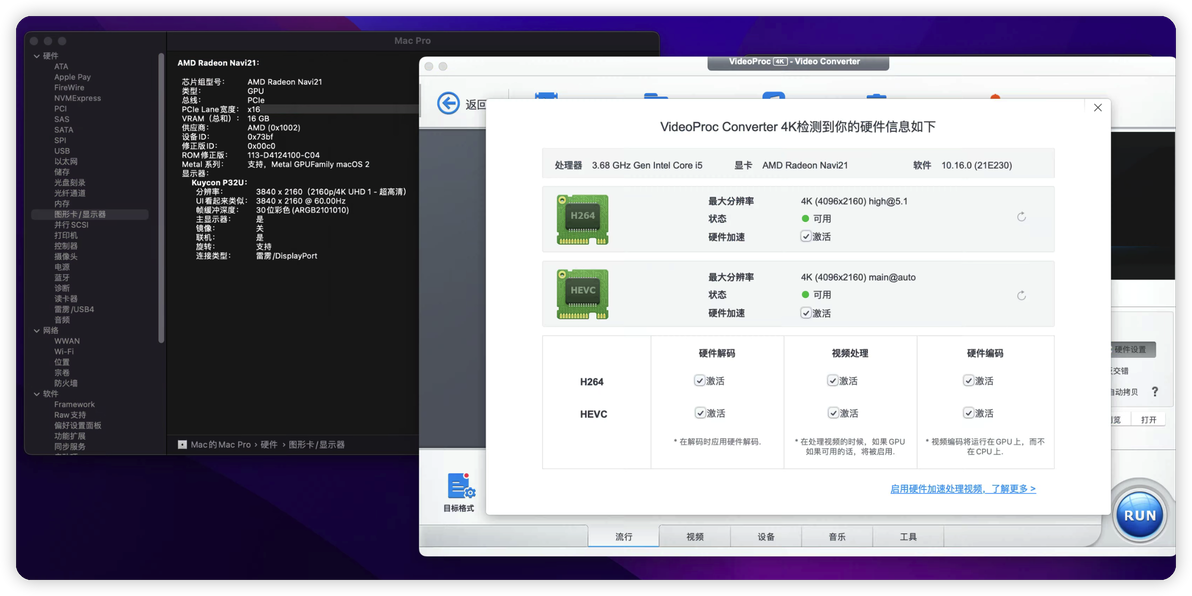
Task: Click the 返回 back label
Action: (475, 105)
